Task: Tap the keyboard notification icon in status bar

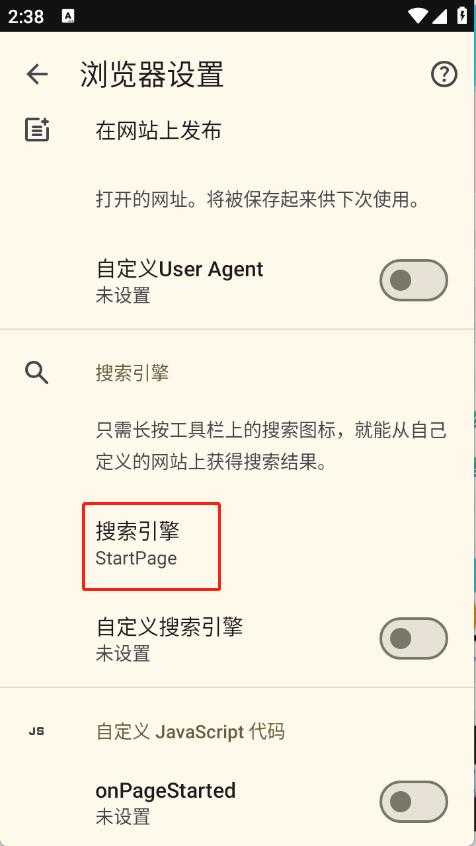Action: tap(68, 16)
